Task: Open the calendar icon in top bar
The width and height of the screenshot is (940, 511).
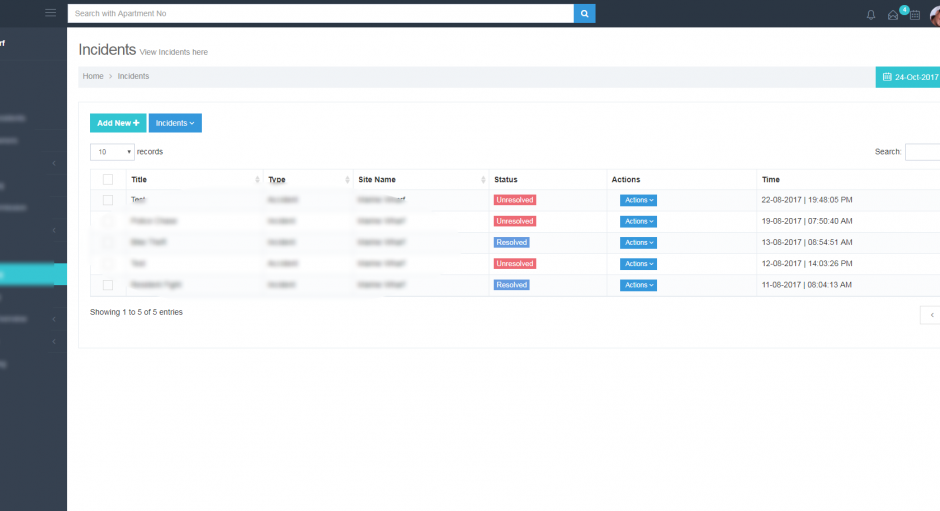Action: (x=915, y=15)
